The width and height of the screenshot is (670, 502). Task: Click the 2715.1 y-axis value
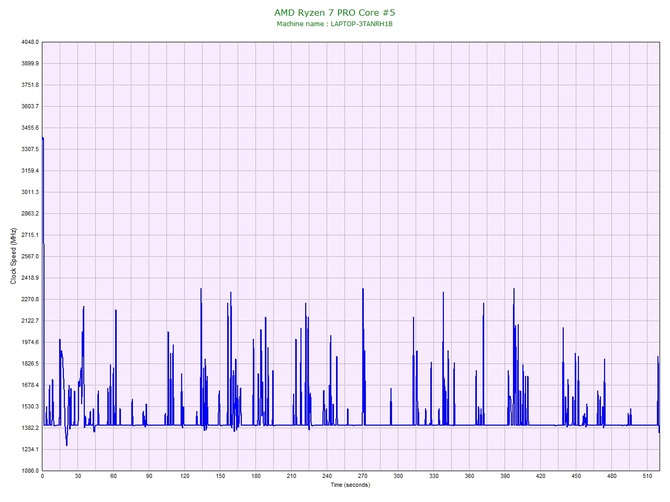[30, 235]
